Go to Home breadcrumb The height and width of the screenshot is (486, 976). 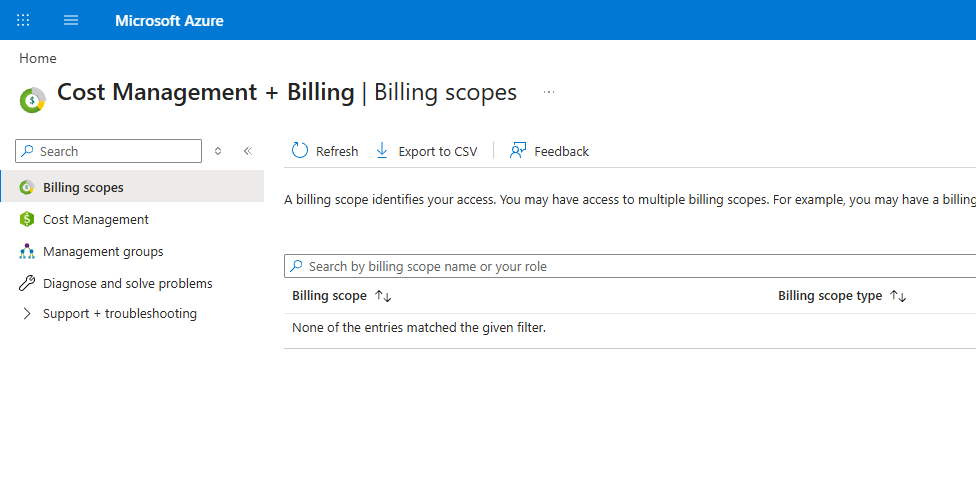coord(38,58)
